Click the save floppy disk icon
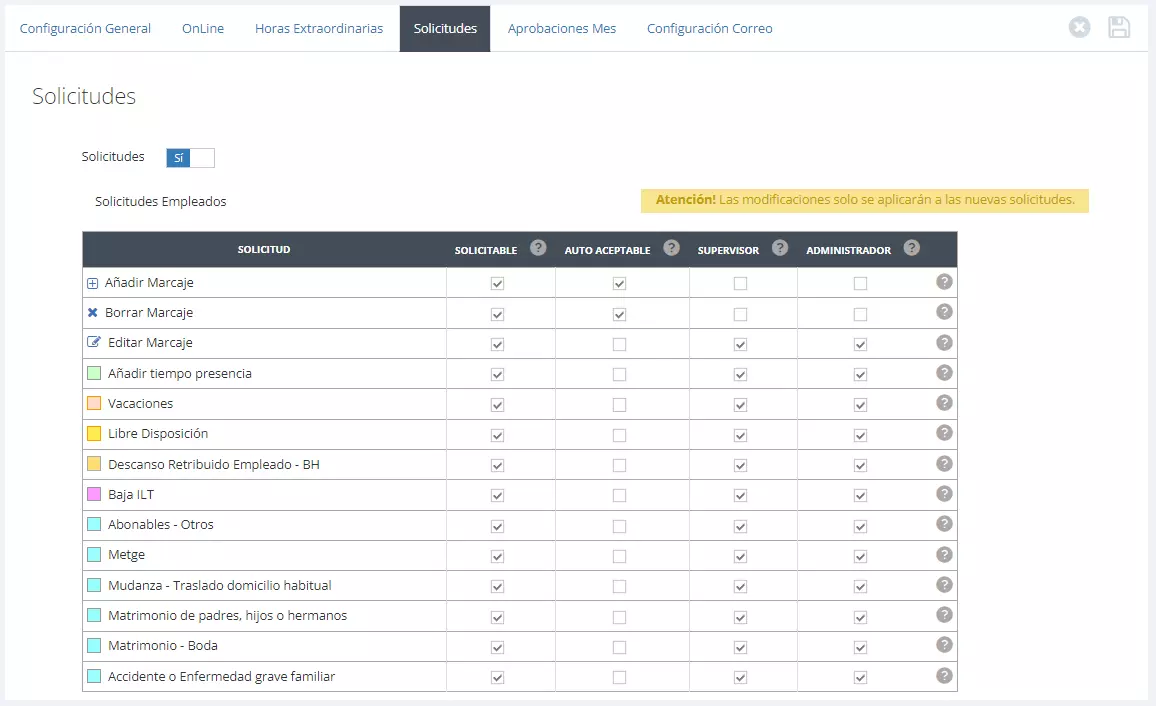The height and width of the screenshot is (706, 1156). pos(1118,27)
